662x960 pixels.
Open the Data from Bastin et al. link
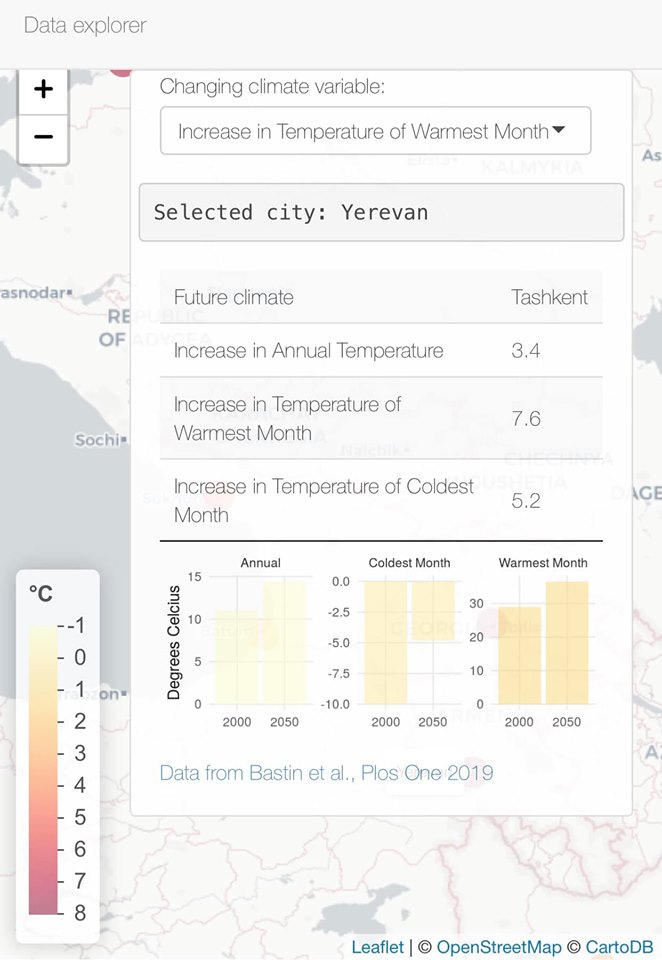click(326, 772)
